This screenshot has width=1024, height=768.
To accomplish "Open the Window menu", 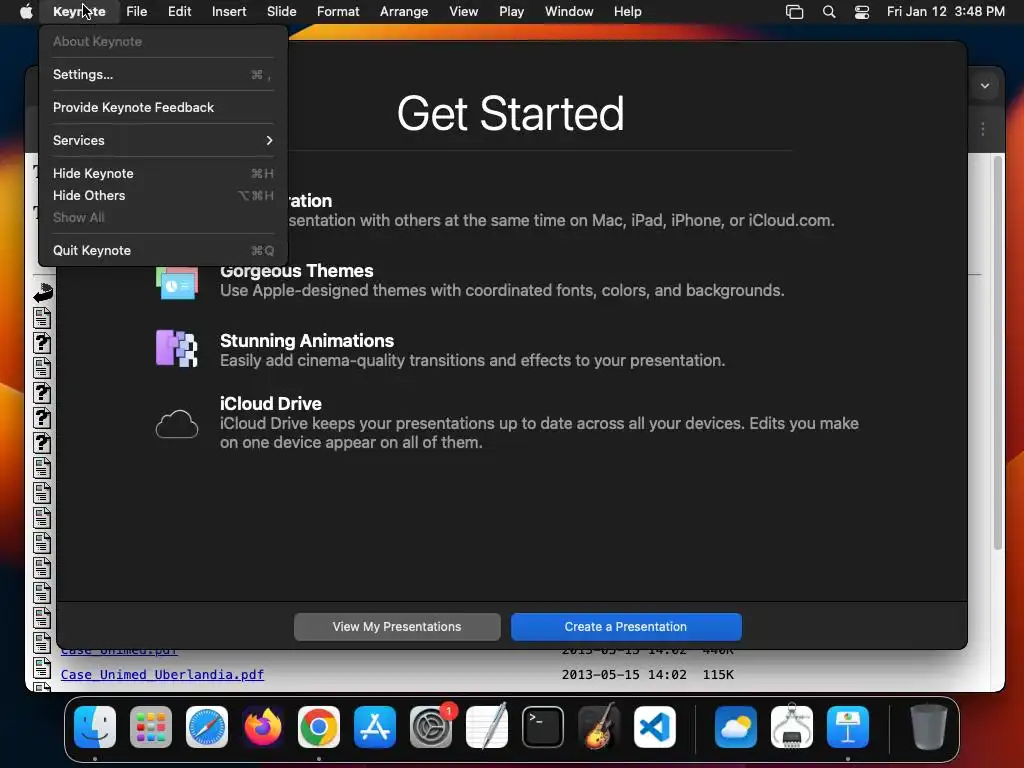I will (569, 12).
